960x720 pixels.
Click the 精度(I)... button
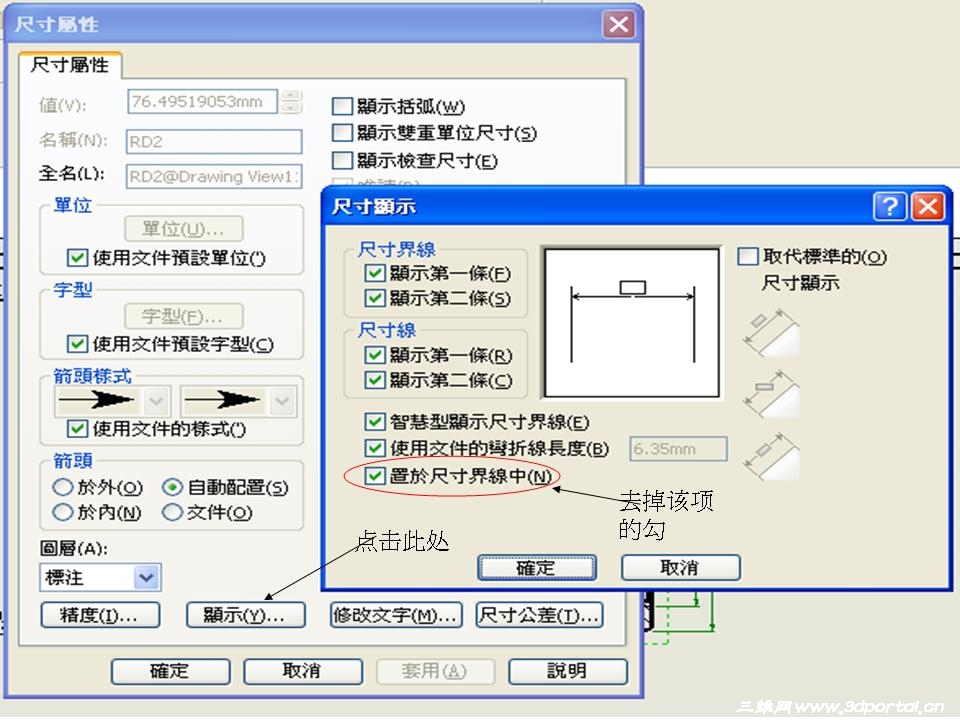[x=100, y=615]
